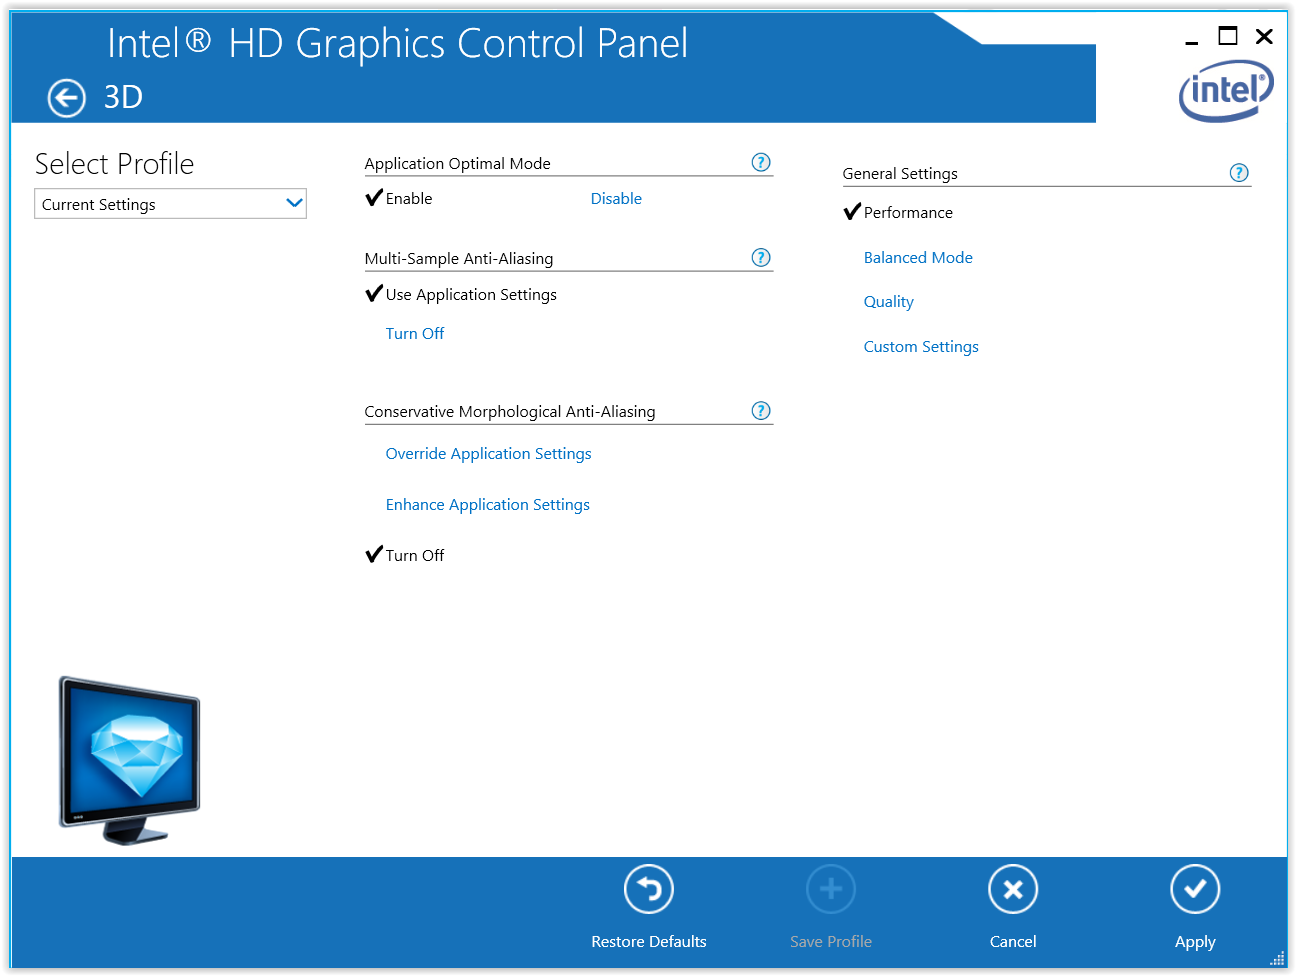The image size is (1296, 976).
Task: Turn Off Multi-Sample Anti-Aliasing
Action: coord(415,333)
